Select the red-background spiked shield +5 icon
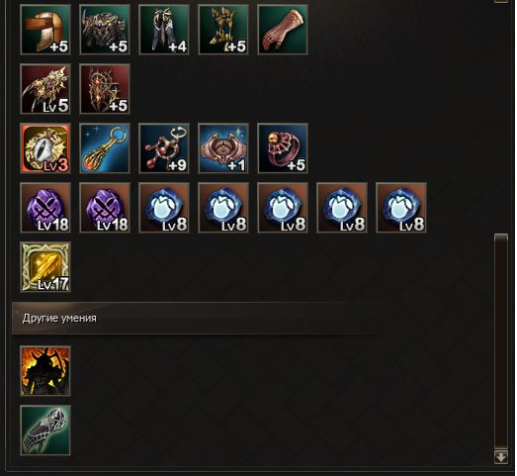This screenshot has width=517, height=476. [x=105, y=89]
